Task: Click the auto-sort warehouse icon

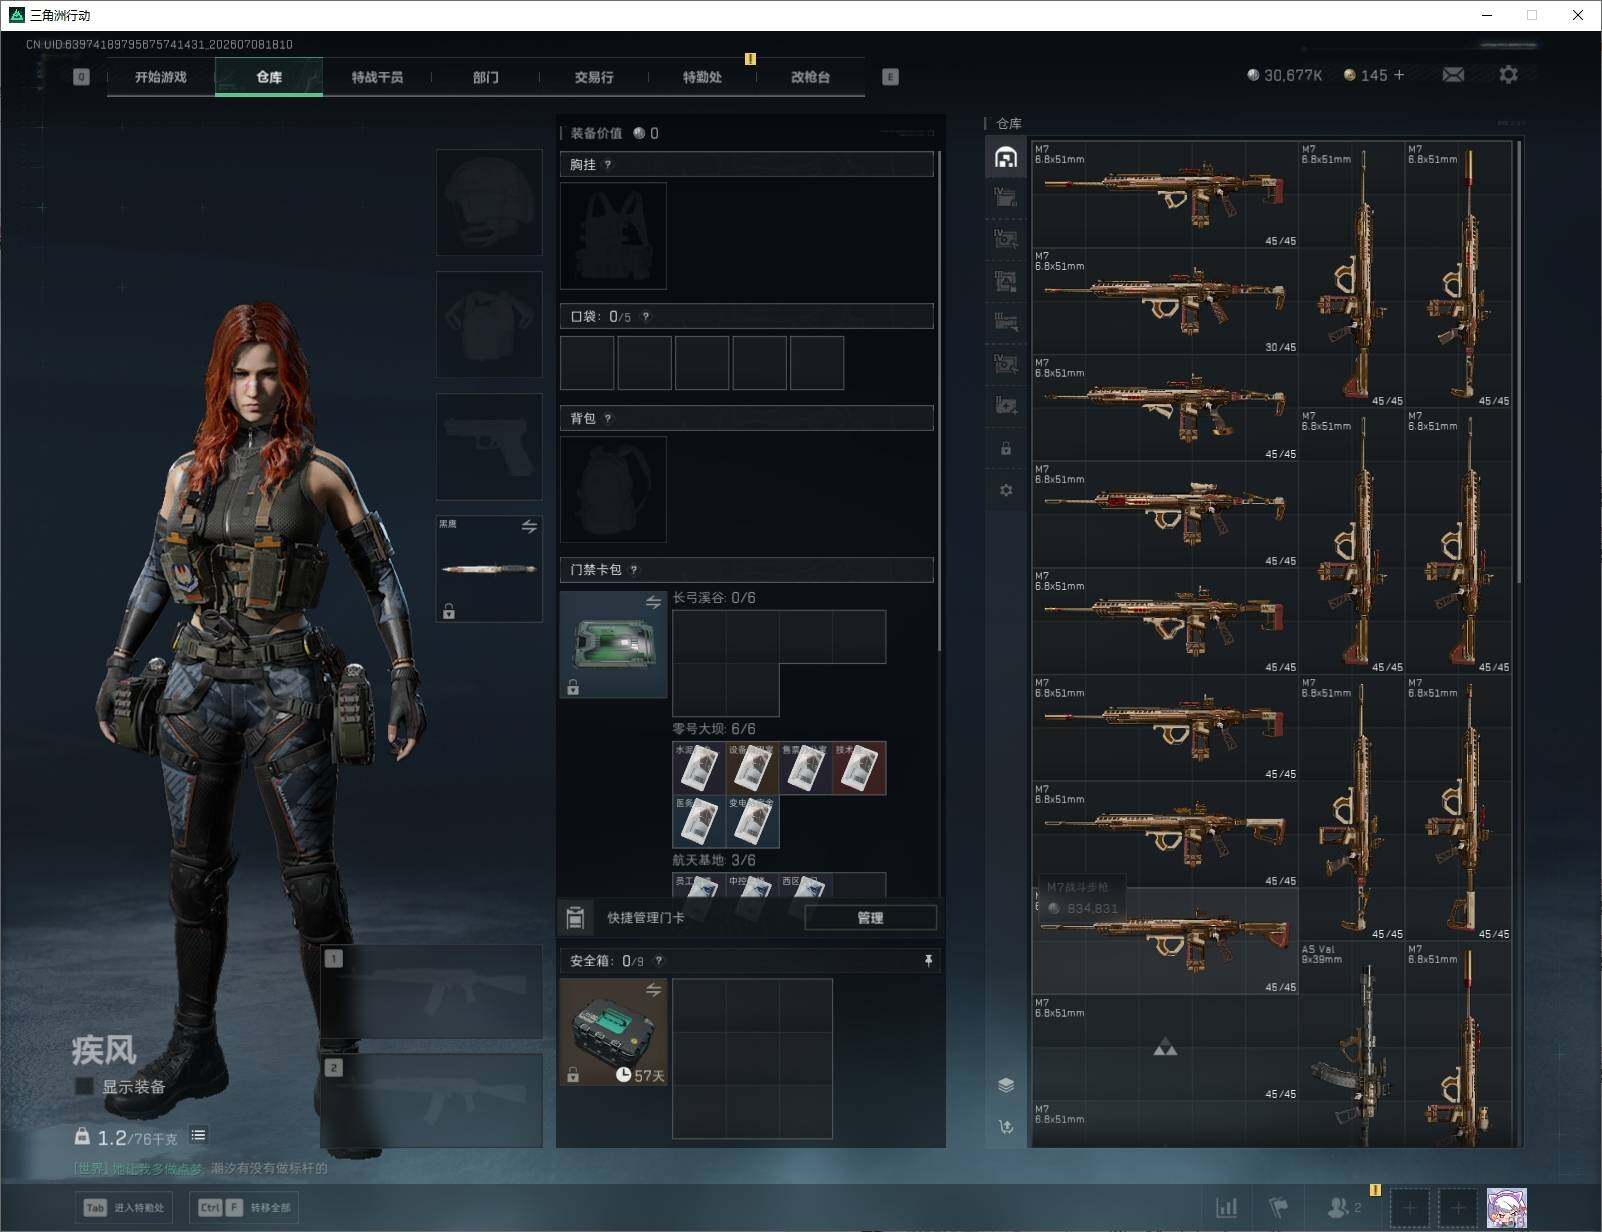Action: pyautogui.click(x=1006, y=1127)
